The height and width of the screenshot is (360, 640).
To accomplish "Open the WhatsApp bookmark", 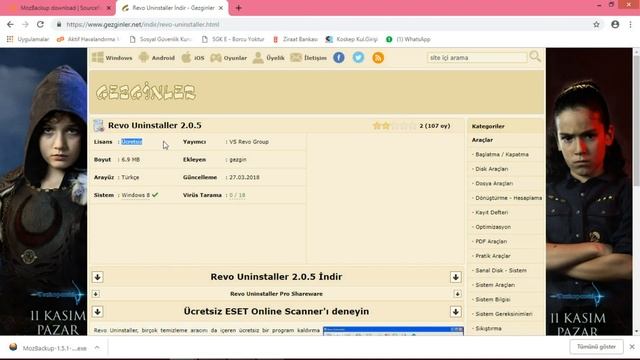I will click(408, 39).
